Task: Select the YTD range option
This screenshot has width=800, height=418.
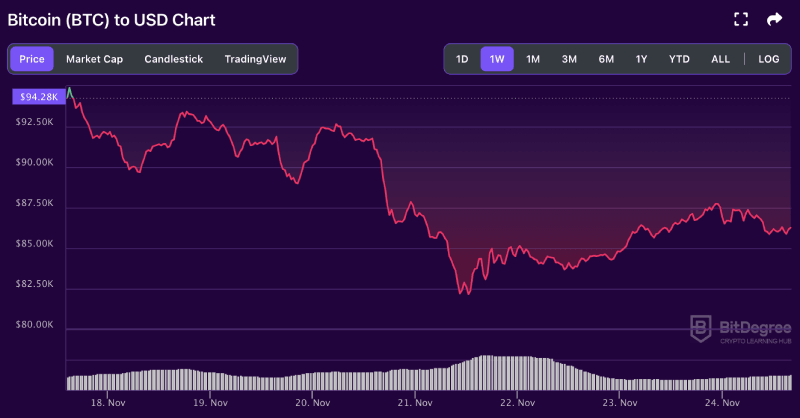Action: [x=679, y=59]
